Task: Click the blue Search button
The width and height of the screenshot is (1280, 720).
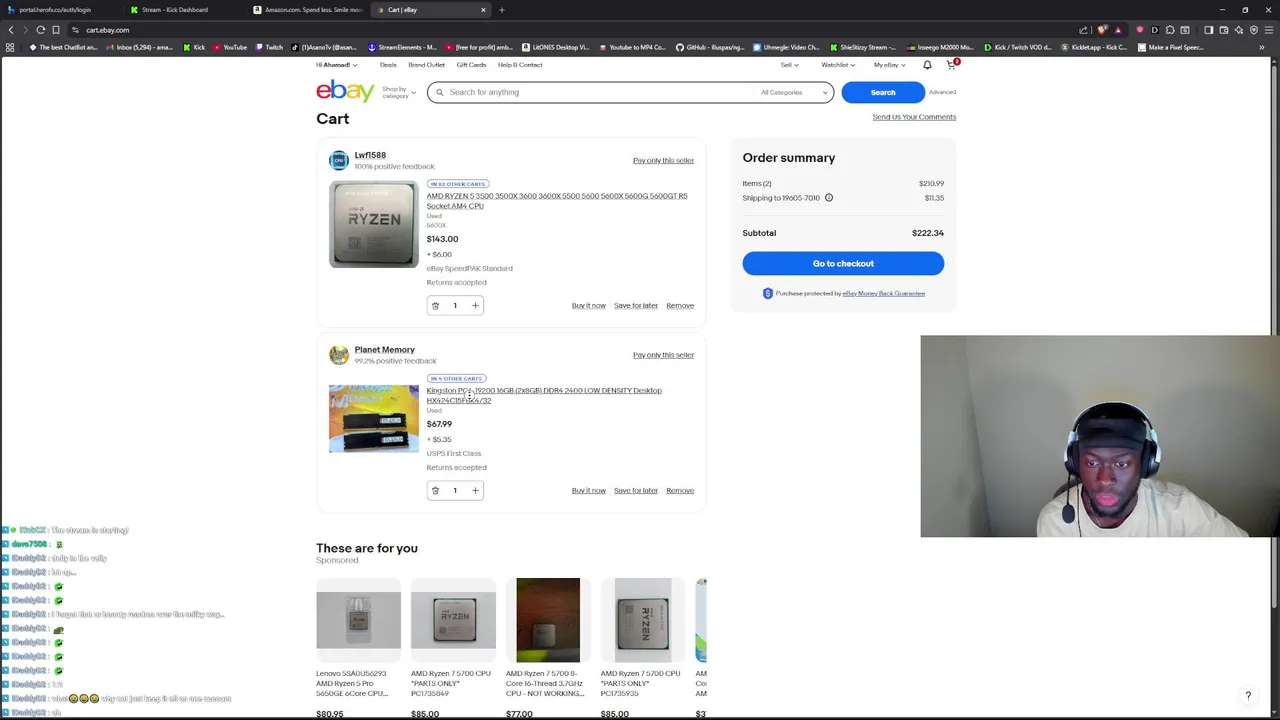Action: coord(883,92)
